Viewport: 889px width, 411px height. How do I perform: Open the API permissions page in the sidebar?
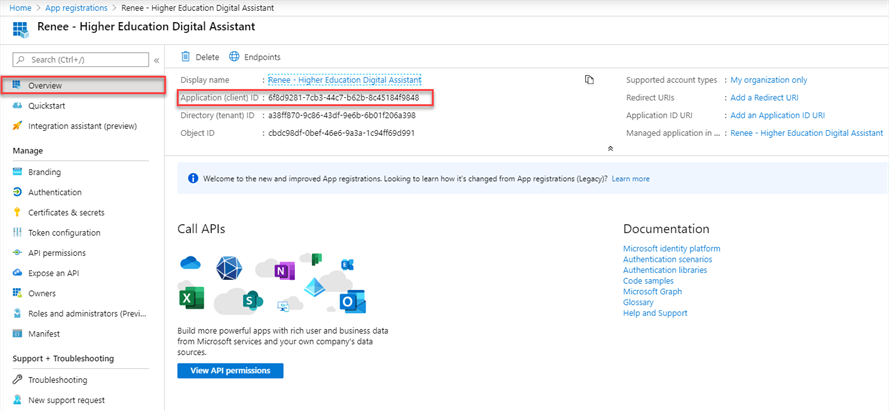point(57,253)
